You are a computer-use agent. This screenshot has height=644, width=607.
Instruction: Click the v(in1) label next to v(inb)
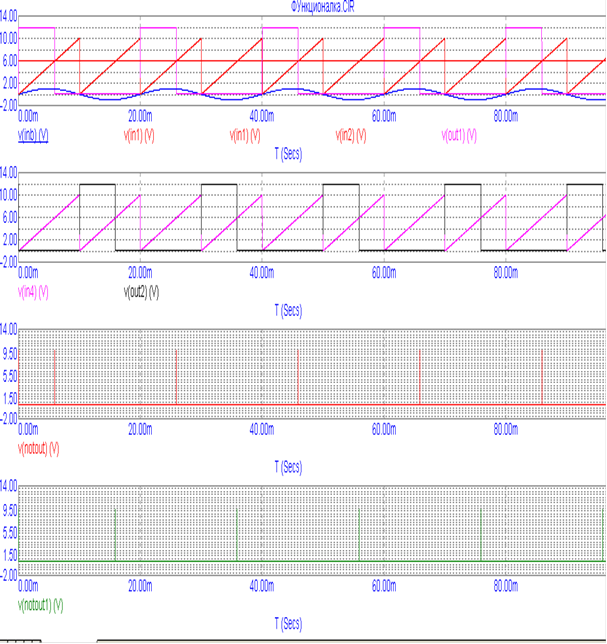(141, 134)
